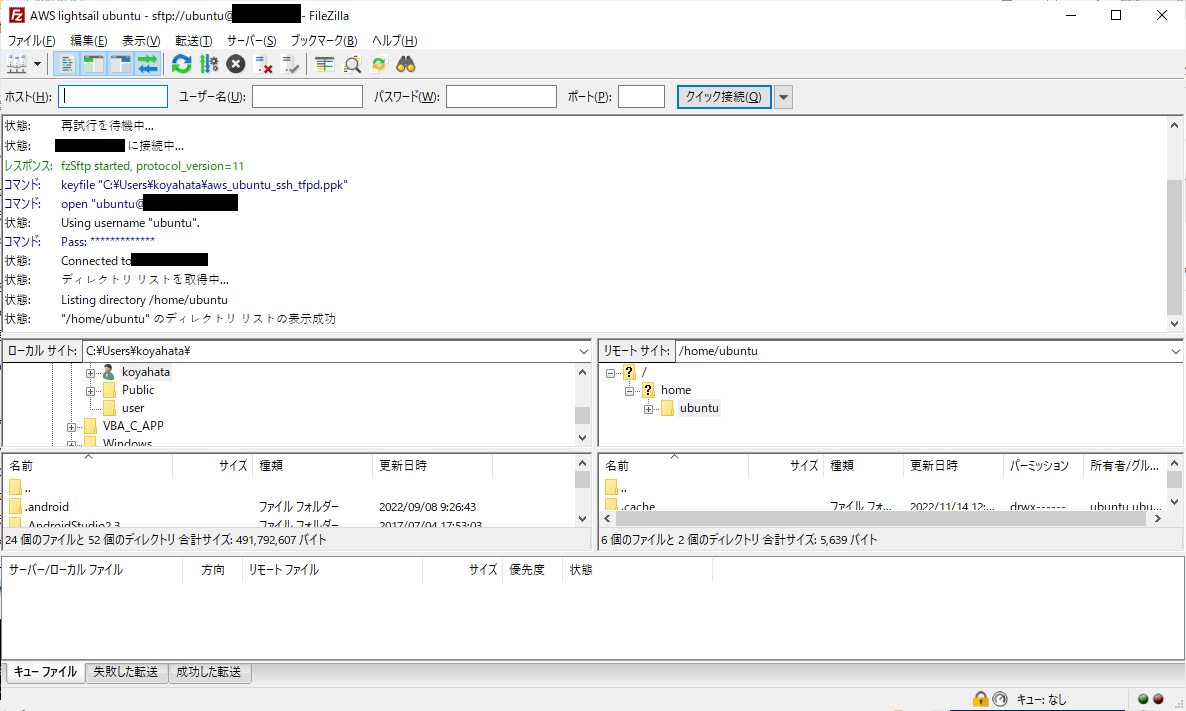Cancel the current operation
The height and width of the screenshot is (711, 1186).
(x=236, y=64)
